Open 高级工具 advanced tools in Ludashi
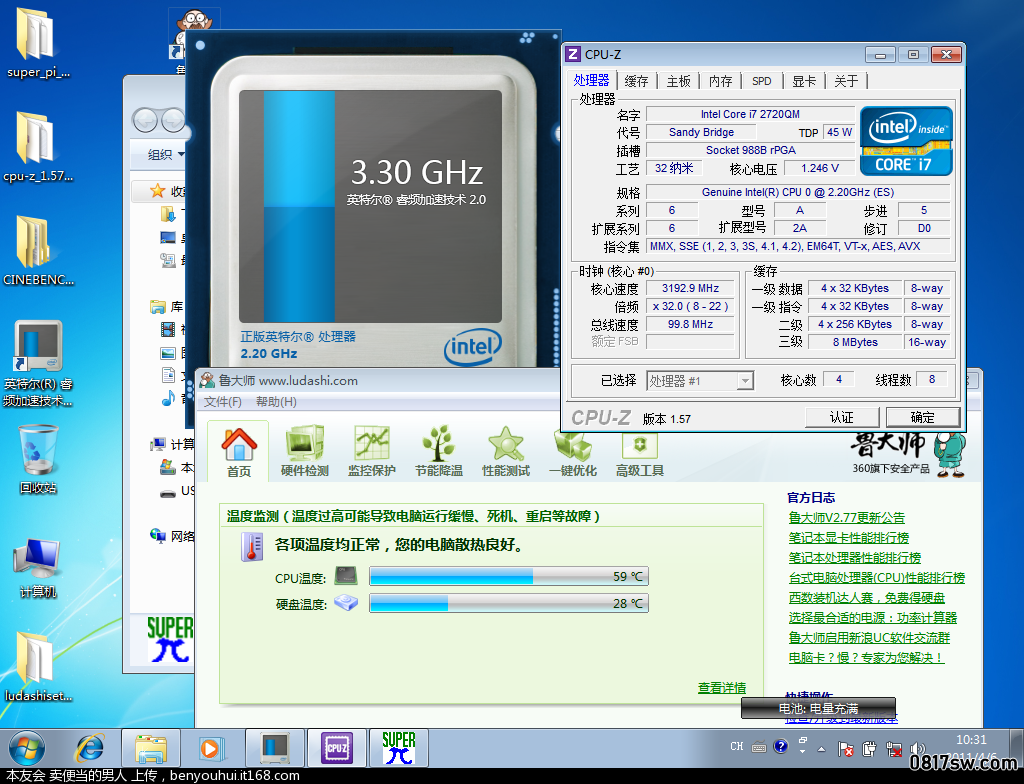The image size is (1024, 784). 640,451
